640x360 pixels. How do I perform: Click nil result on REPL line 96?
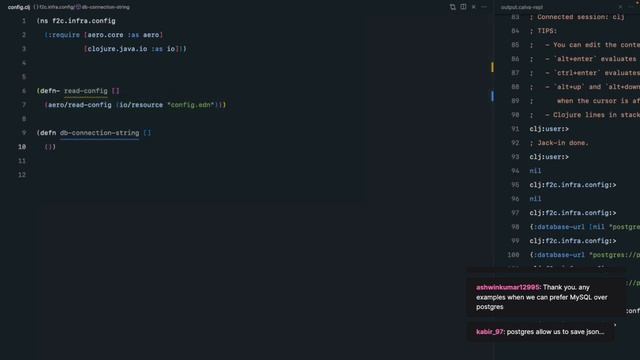(x=535, y=199)
